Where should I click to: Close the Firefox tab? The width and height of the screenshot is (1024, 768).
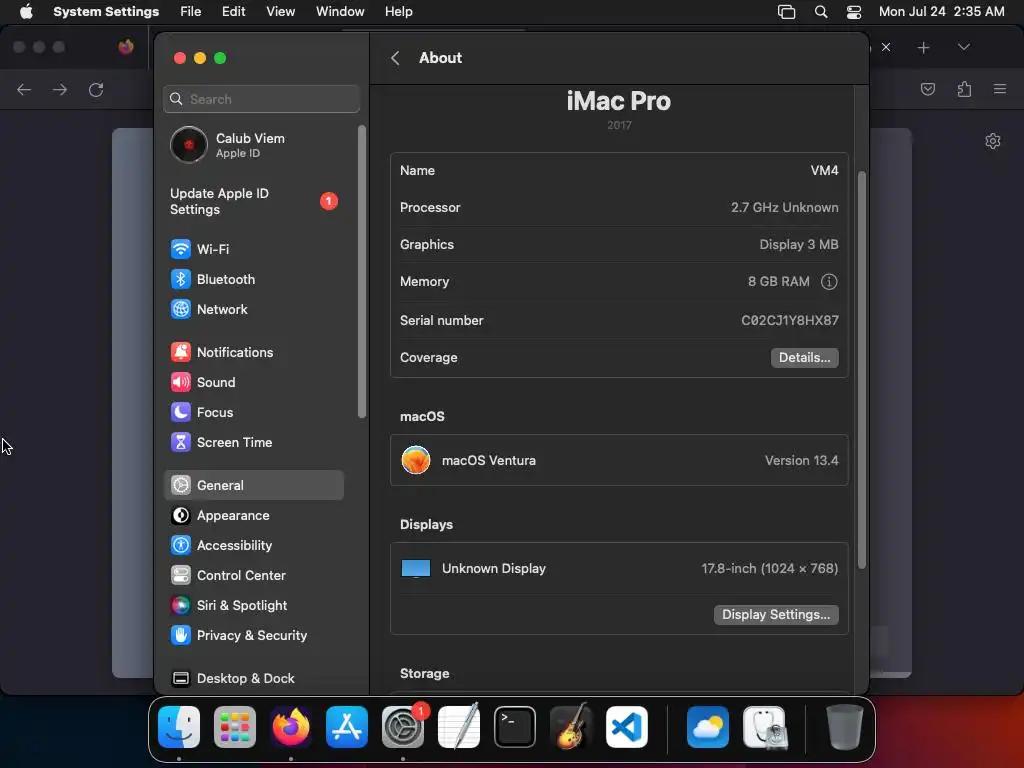pos(886,47)
